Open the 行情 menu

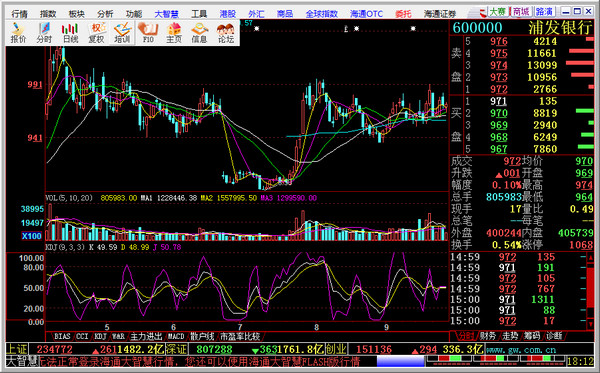(x=19, y=14)
